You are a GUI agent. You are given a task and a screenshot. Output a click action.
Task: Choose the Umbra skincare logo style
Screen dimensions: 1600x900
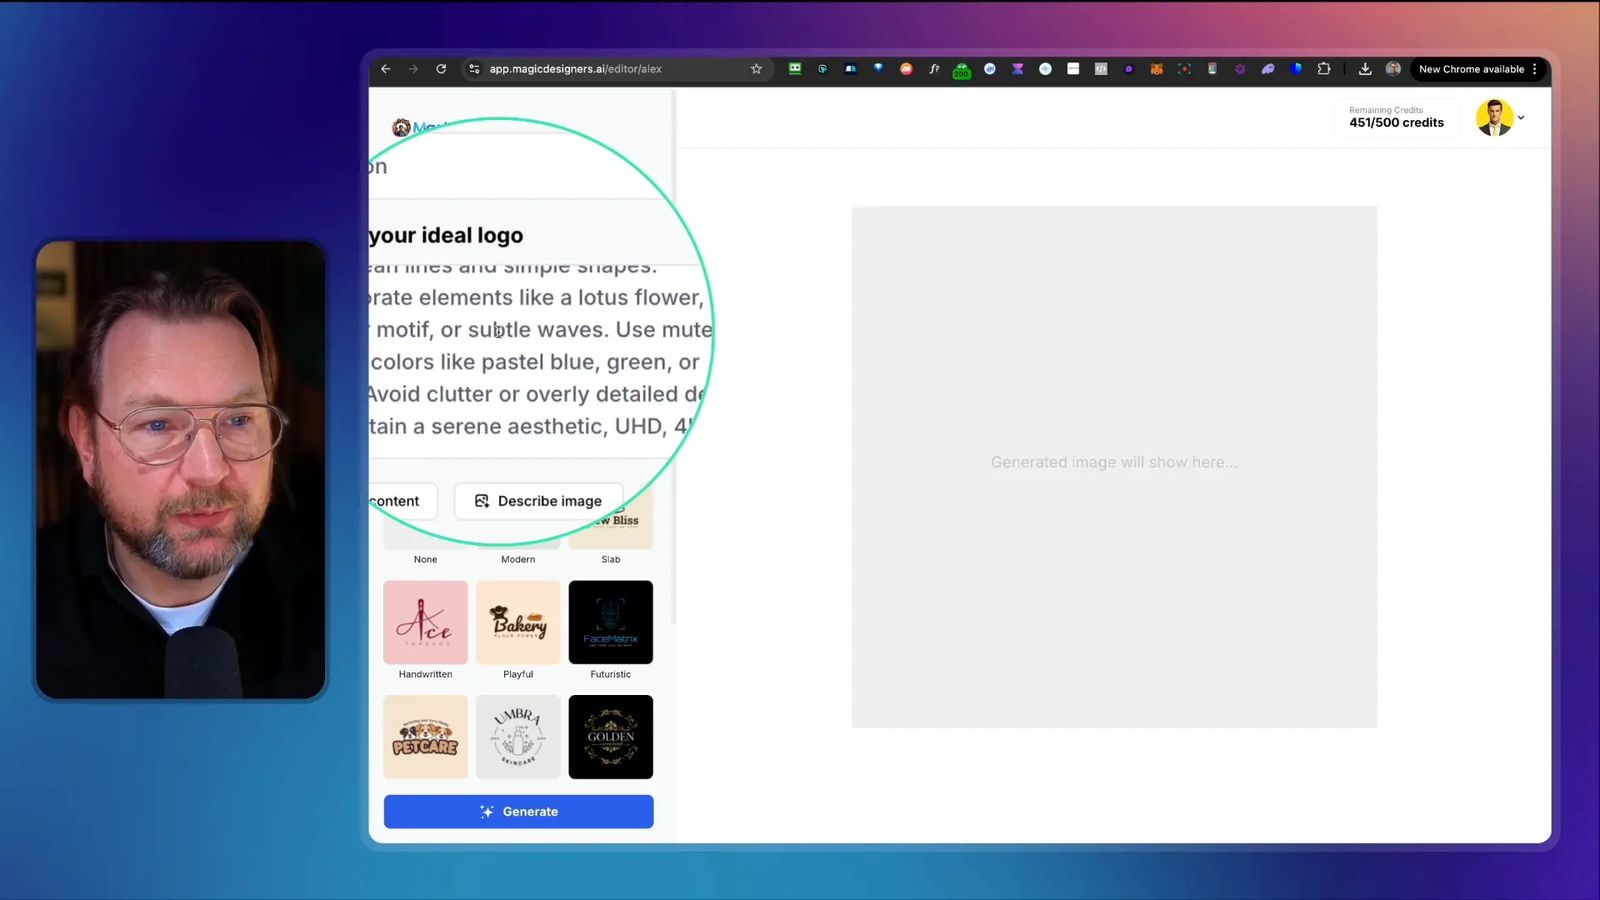point(518,737)
